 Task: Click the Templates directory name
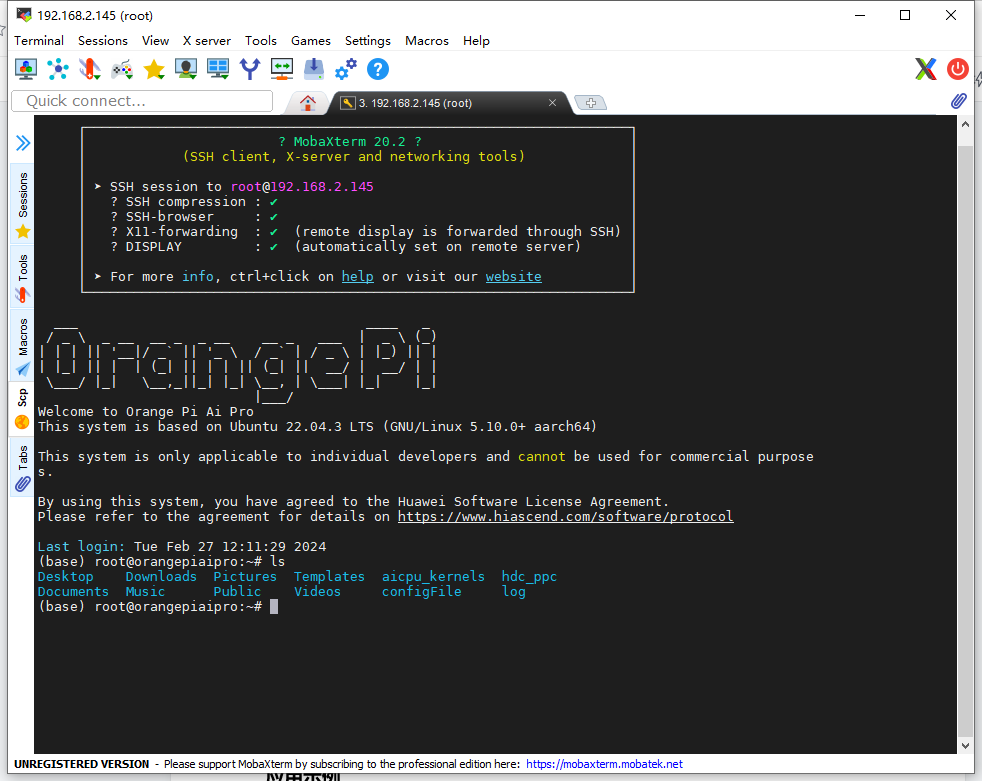(329, 576)
